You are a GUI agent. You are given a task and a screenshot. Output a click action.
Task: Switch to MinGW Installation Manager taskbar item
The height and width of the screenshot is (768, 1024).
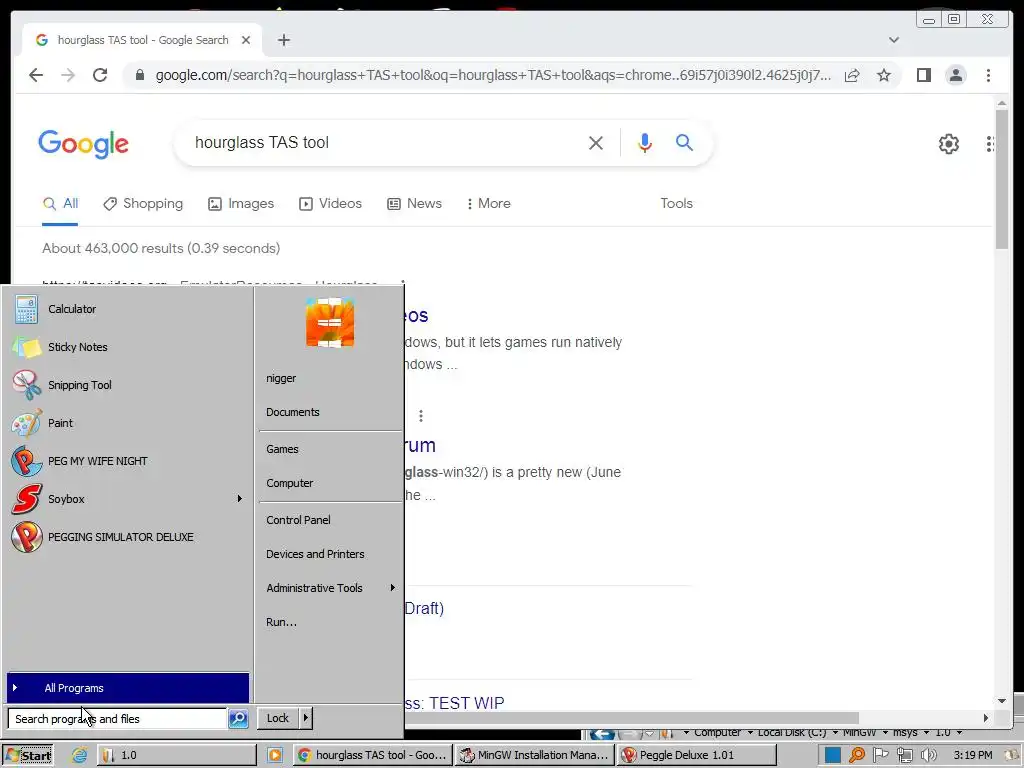point(534,755)
